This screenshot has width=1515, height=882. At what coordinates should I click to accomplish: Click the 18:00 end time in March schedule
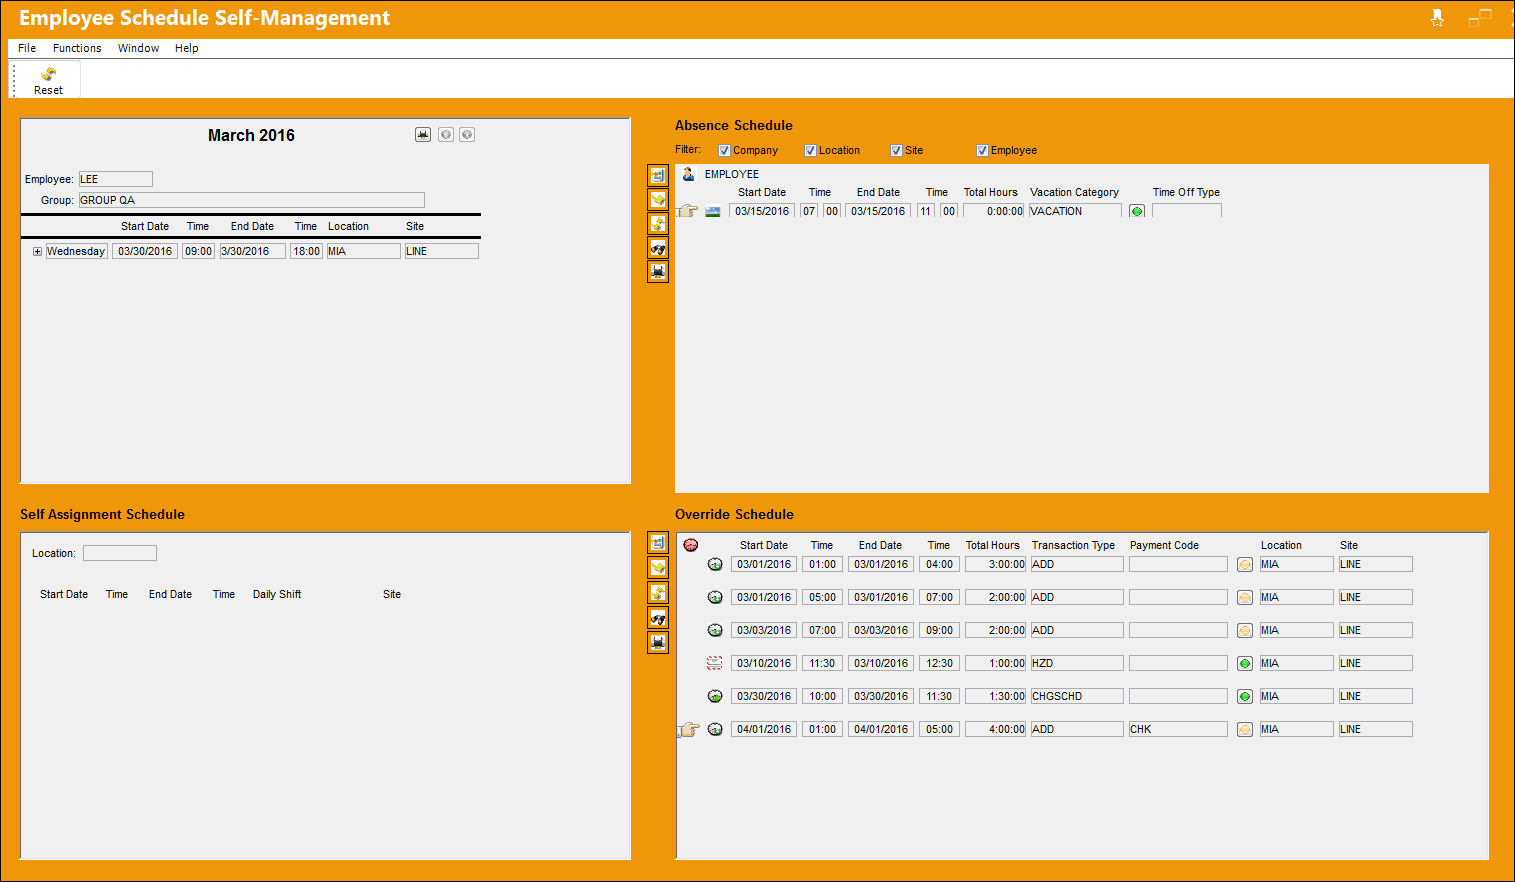pos(307,251)
